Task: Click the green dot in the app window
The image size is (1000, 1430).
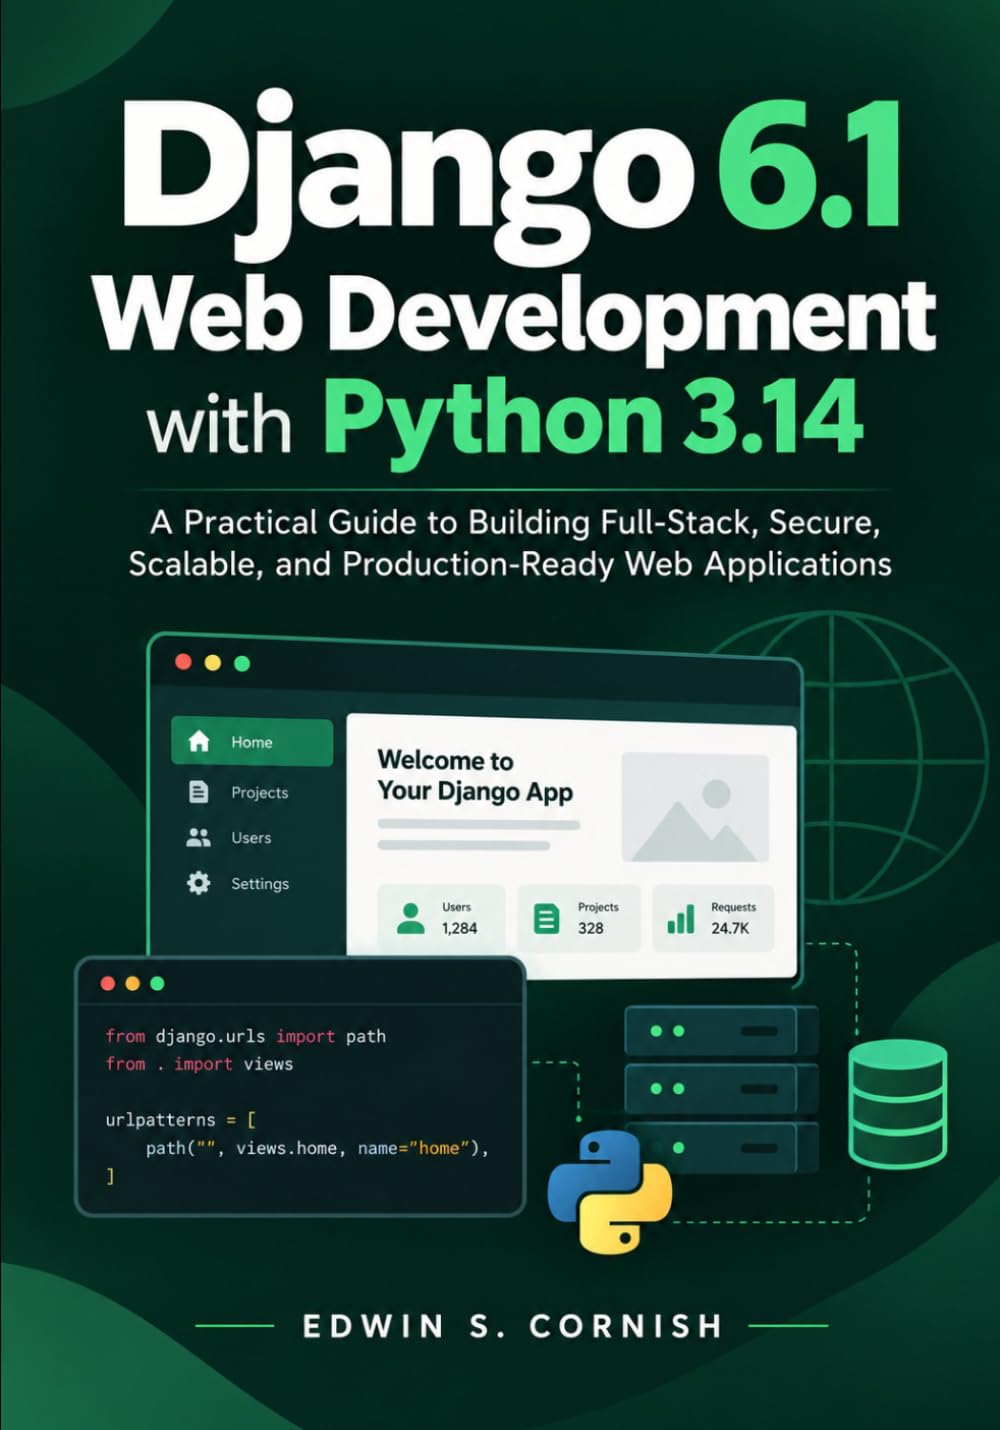Action: 242,662
